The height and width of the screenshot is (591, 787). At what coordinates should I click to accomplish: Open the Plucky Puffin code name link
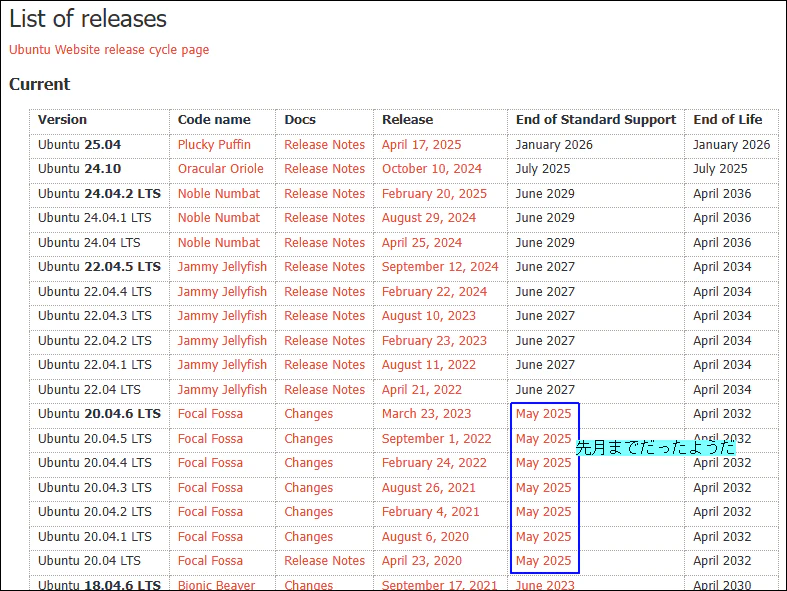click(214, 145)
